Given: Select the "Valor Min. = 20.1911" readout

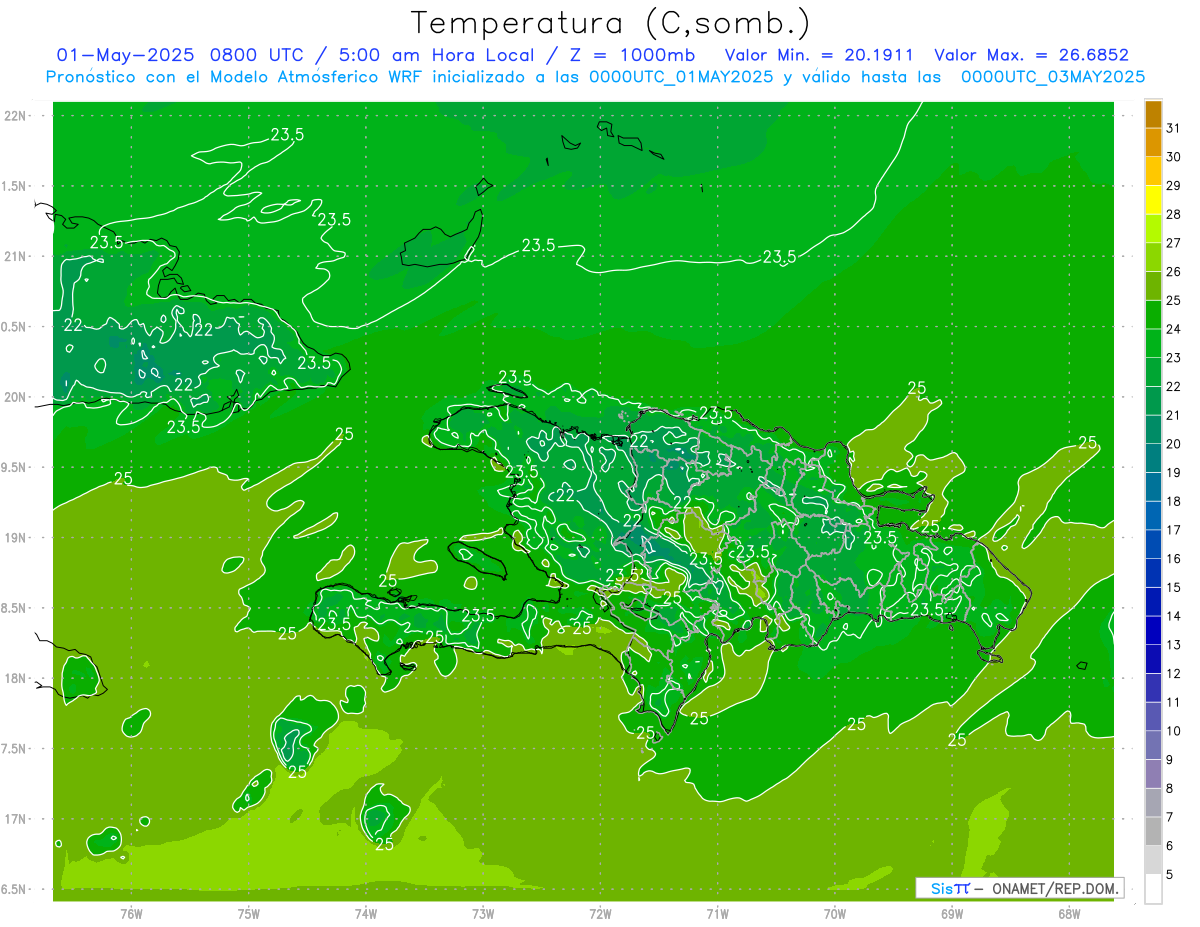Looking at the screenshot, I should tap(819, 55).
